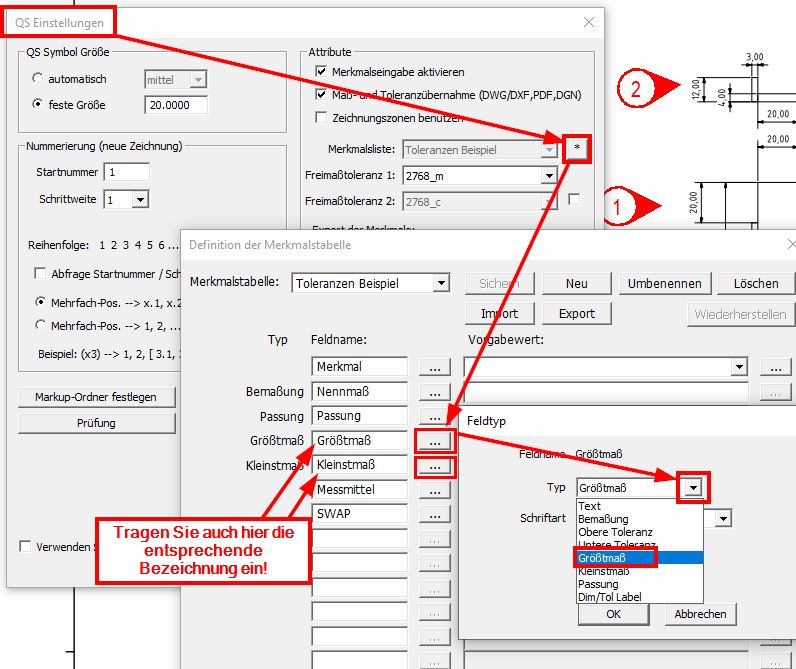Choose Größtmaß from the Typ list
796x669 pixels.
[640, 558]
